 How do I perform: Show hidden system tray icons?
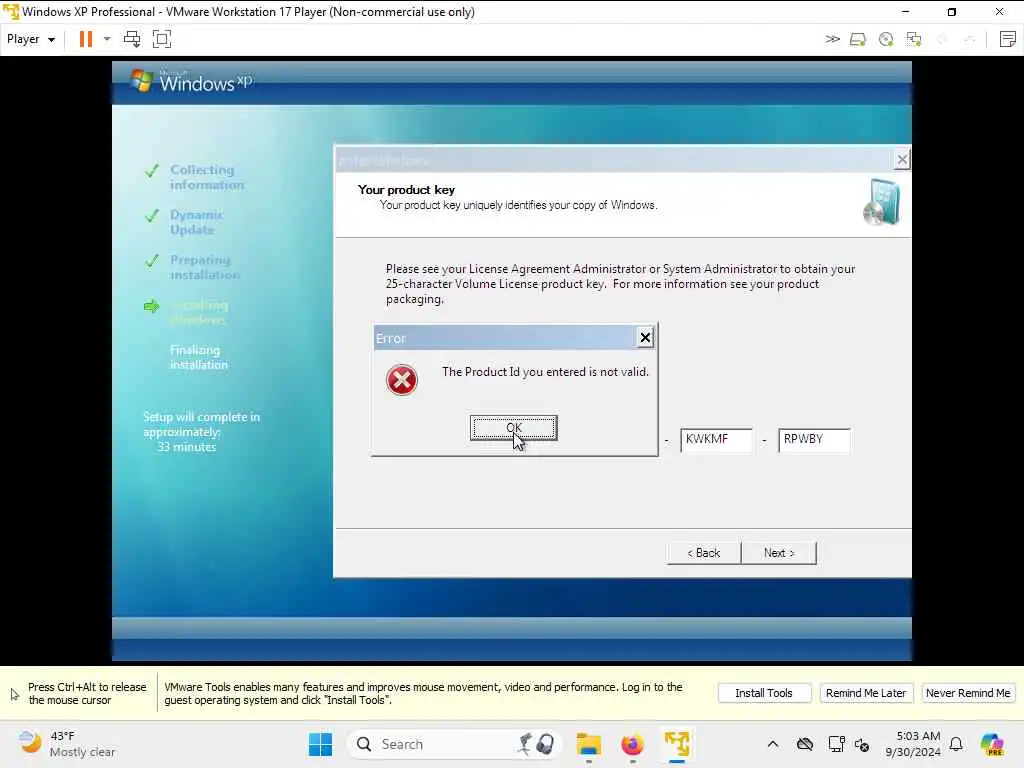[x=773, y=744]
